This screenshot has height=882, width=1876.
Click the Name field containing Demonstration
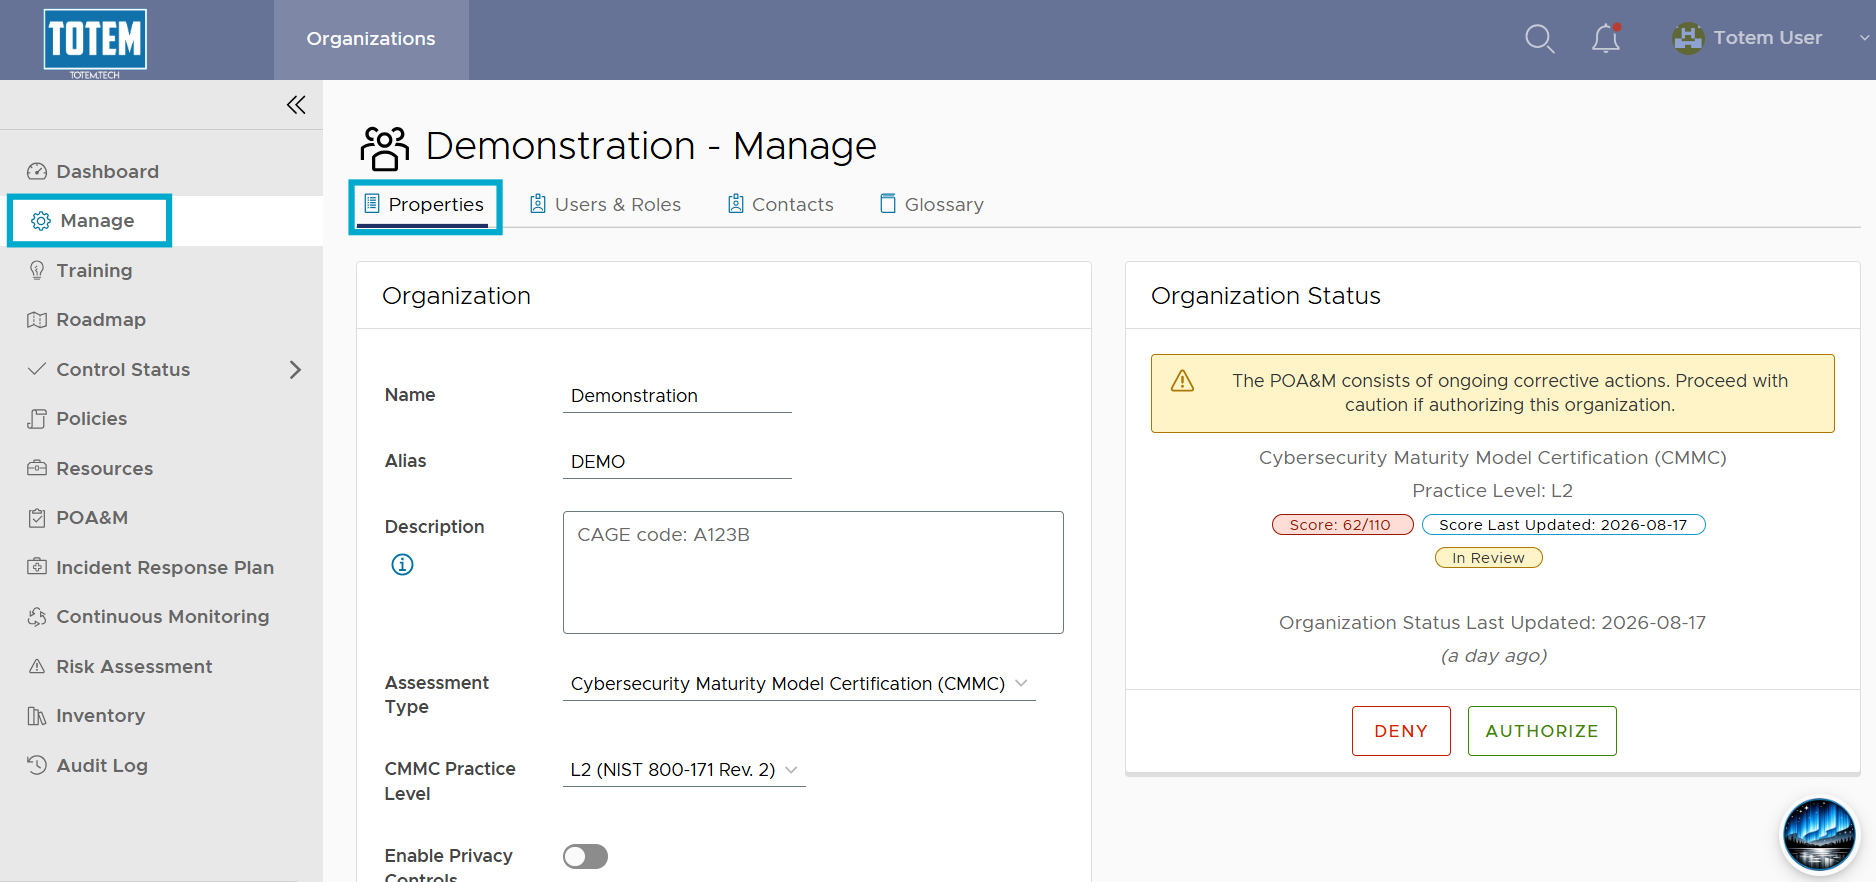(677, 396)
